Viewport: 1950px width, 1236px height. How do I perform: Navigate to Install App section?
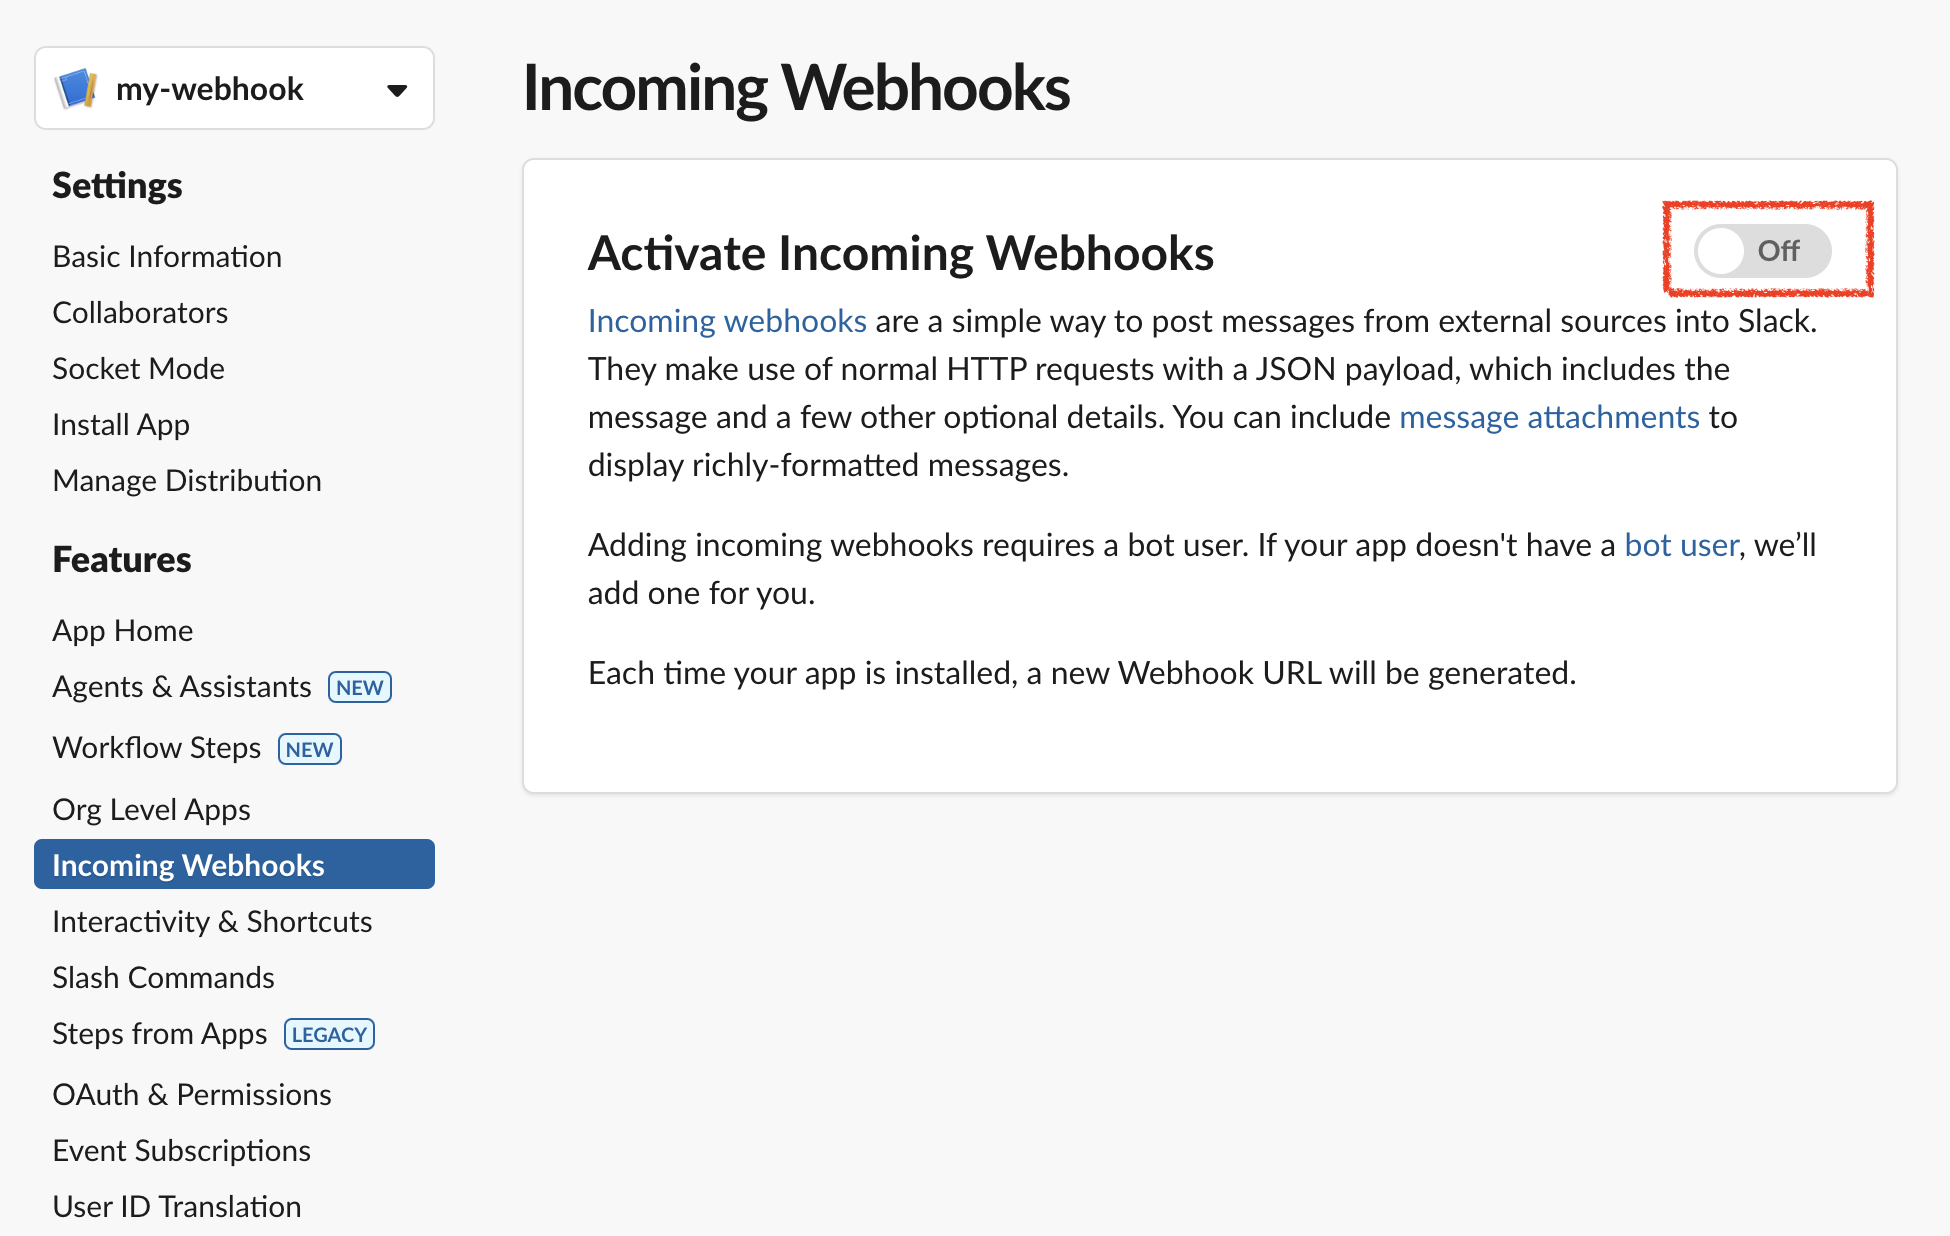(119, 423)
